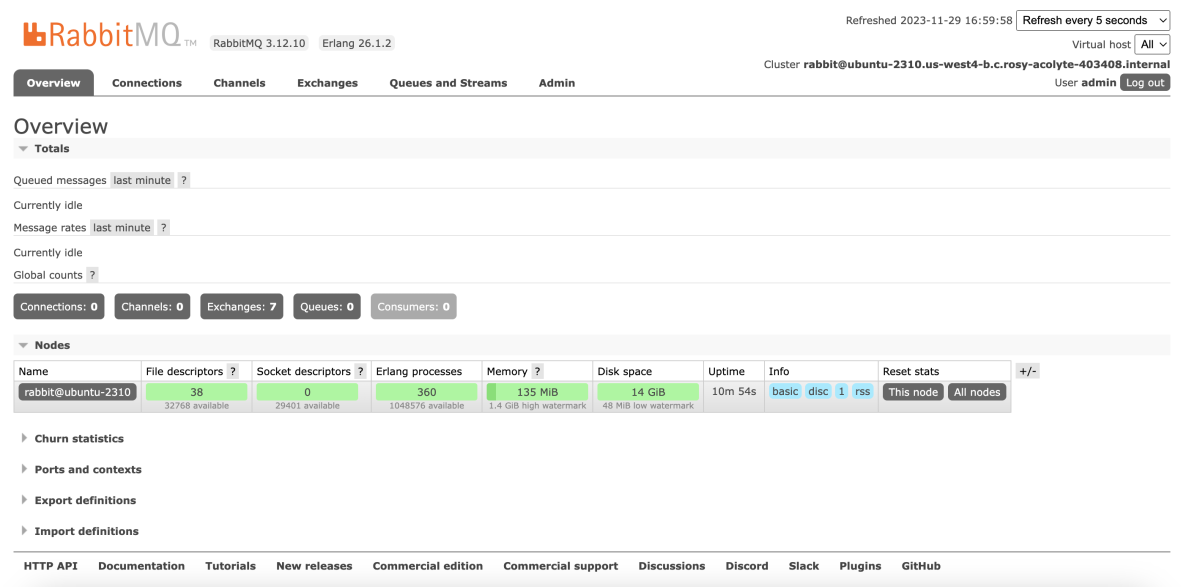Click the Log out button
This screenshot has height=587, width=1200.
point(1145,83)
